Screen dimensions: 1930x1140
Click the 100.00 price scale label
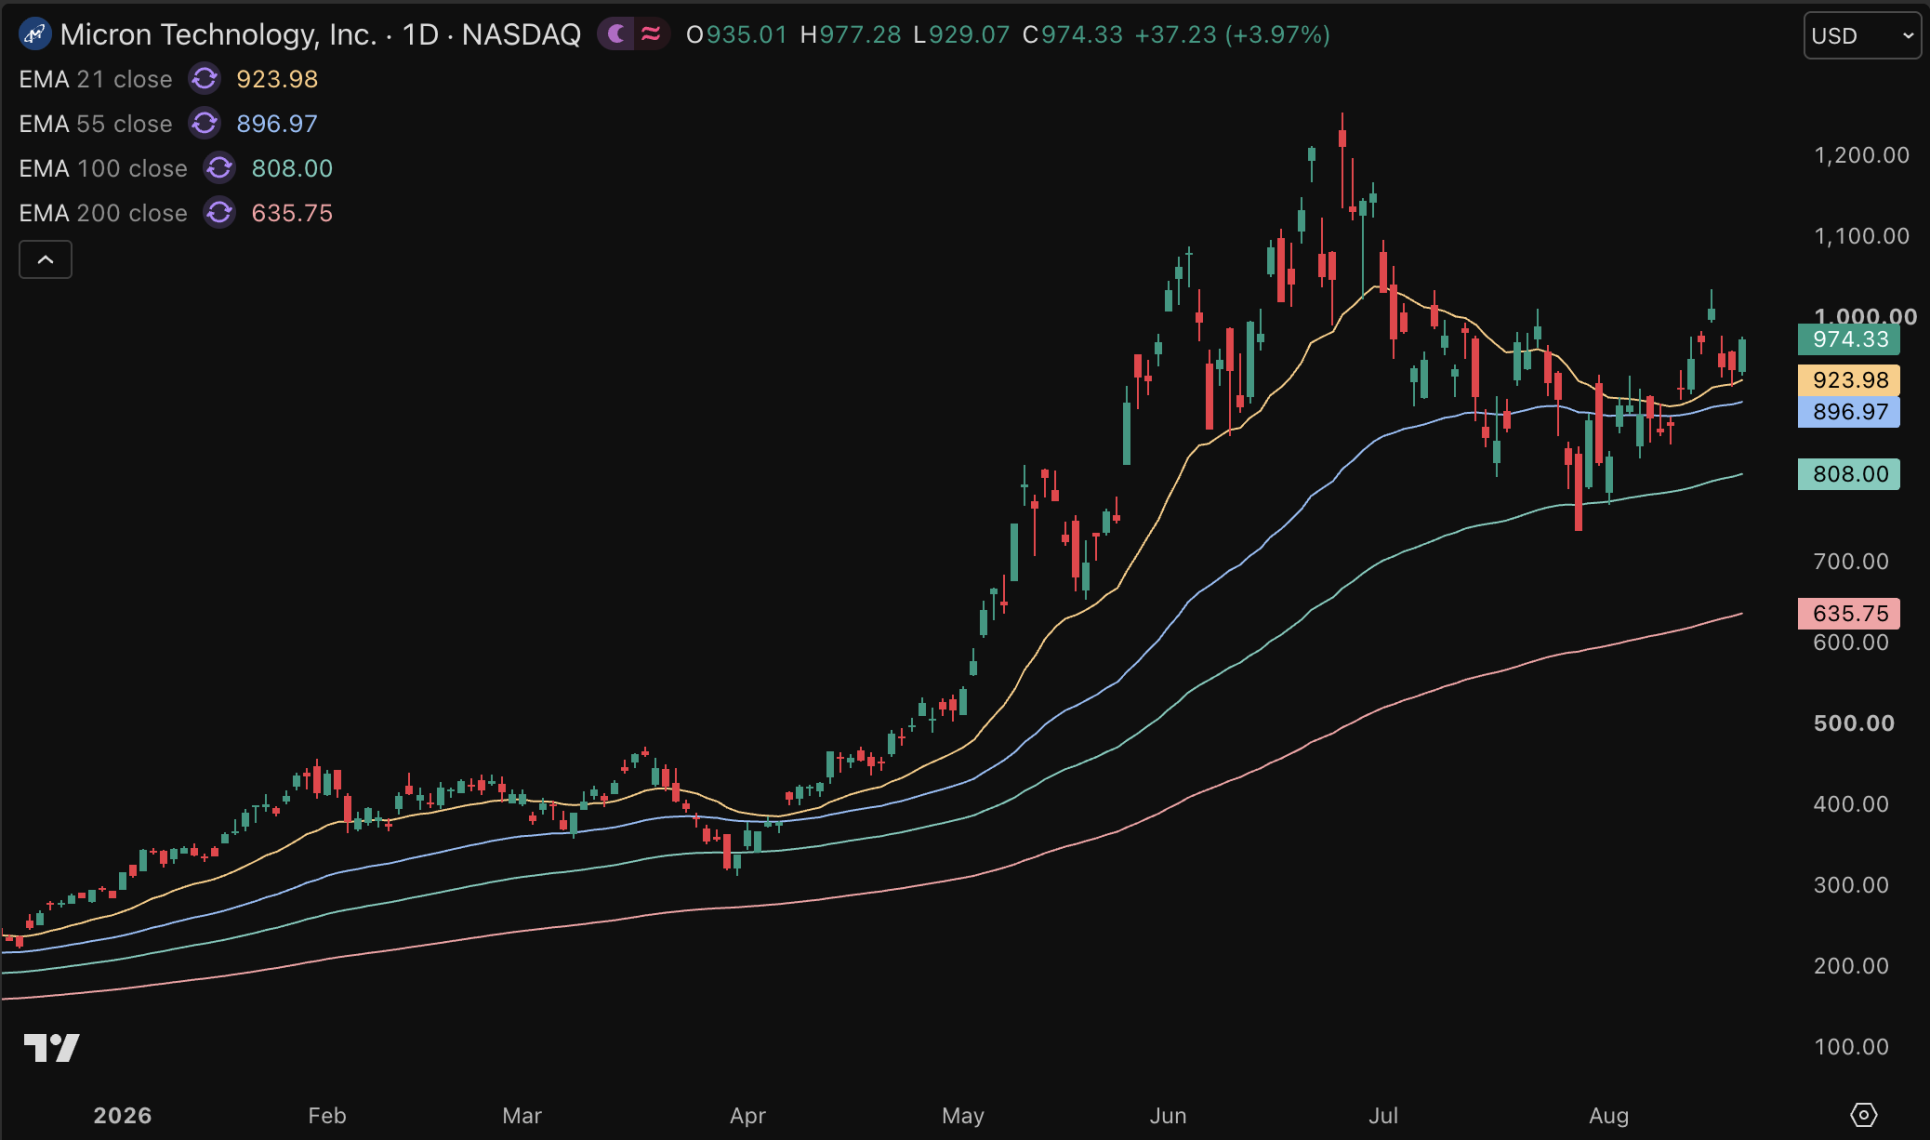pyautogui.click(x=1851, y=1047)
